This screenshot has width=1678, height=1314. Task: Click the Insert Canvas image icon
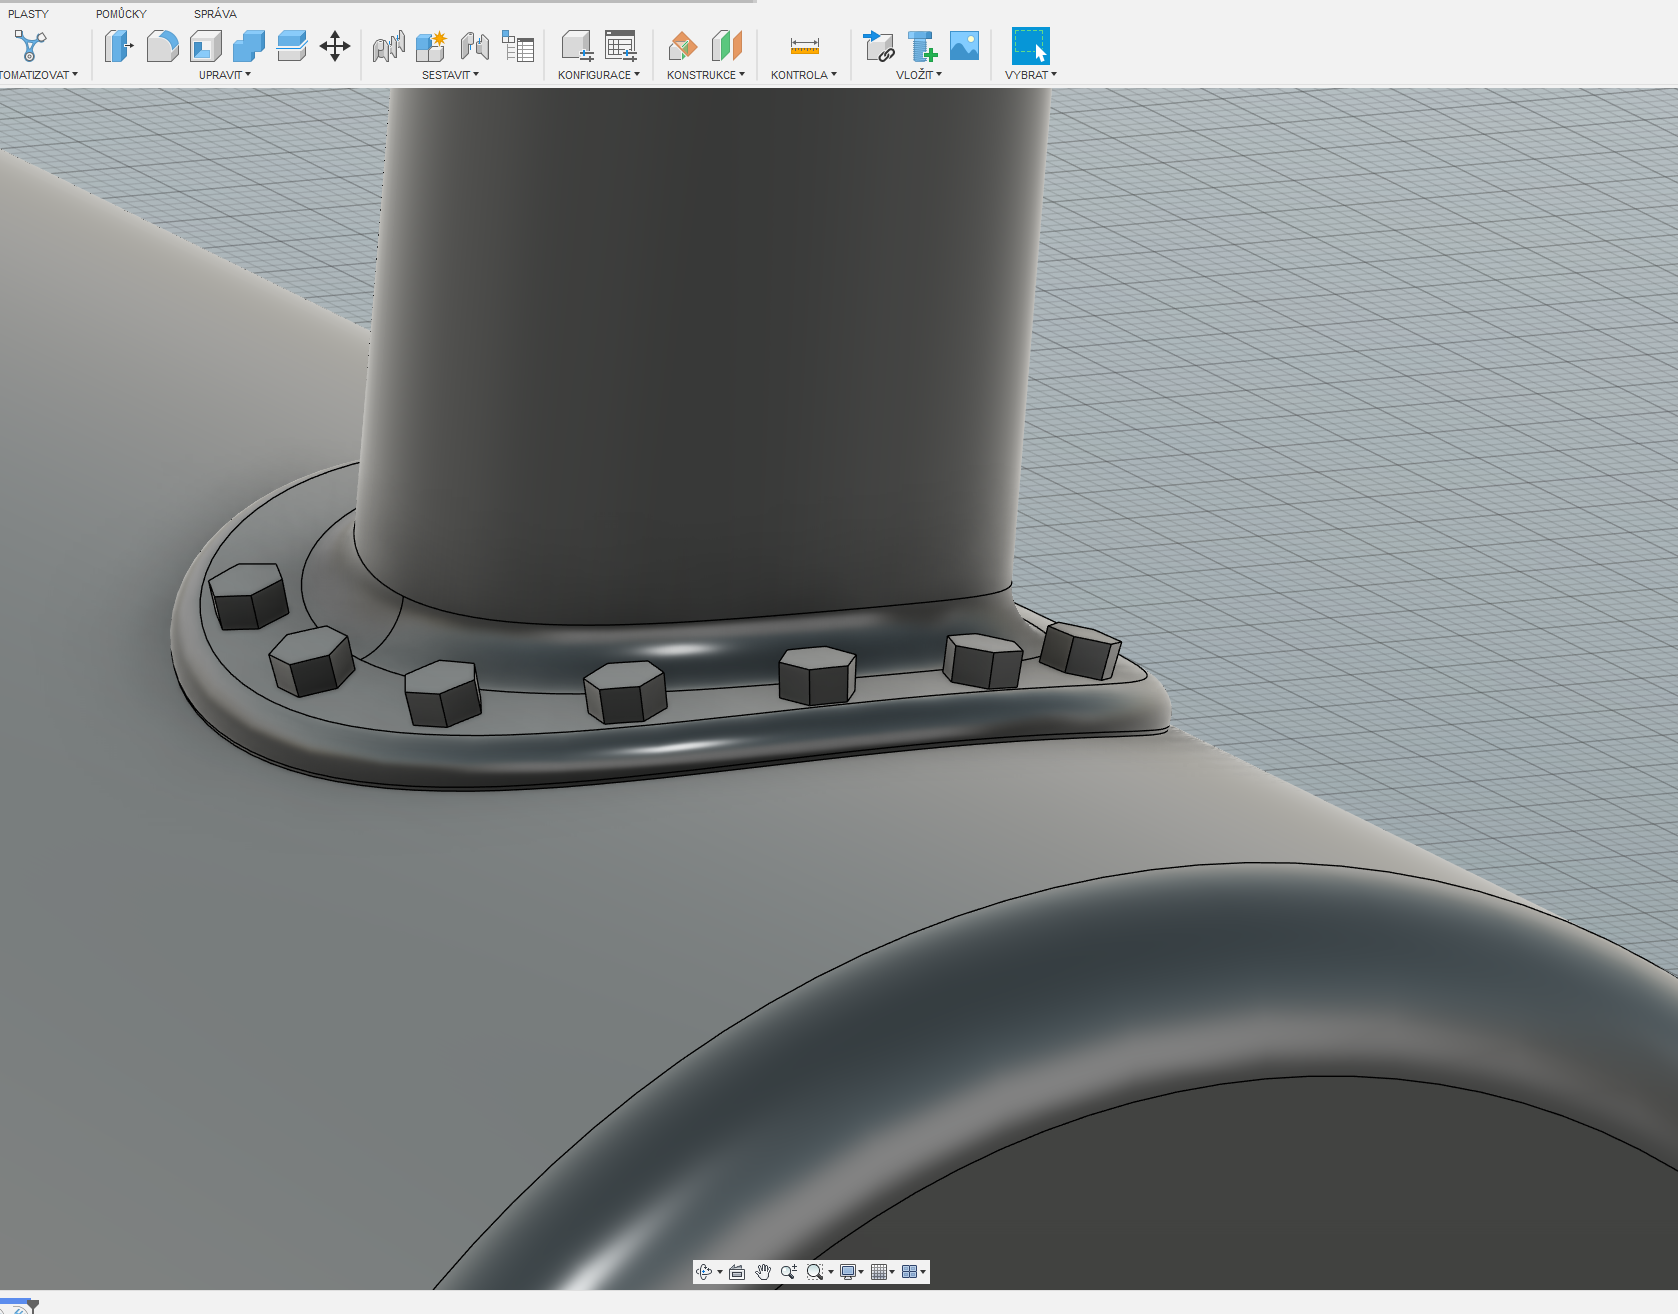[x=964, y=46]
